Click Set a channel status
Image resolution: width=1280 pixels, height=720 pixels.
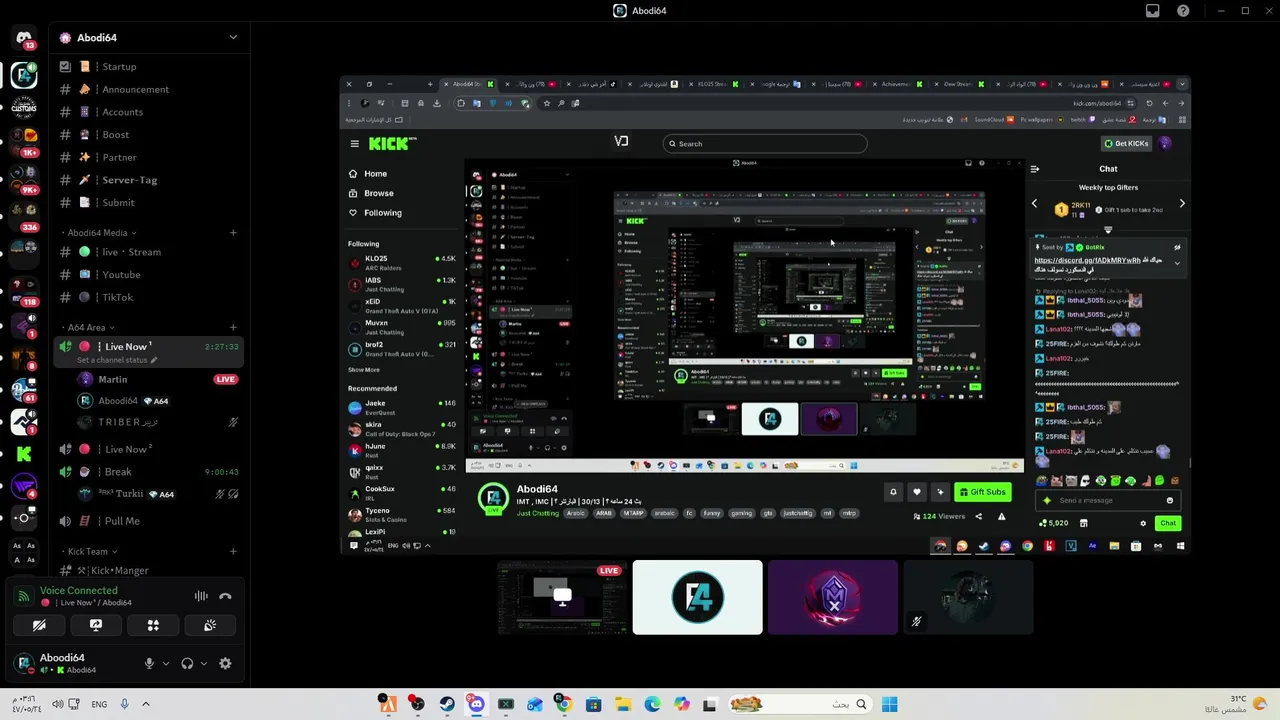tap(117, 360)
